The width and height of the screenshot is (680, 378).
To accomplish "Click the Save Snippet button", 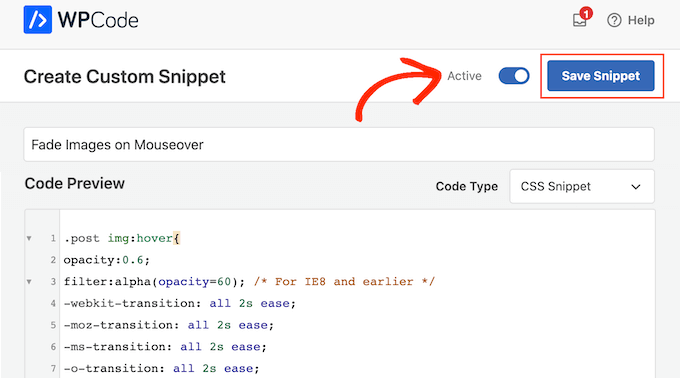I will tap(601, 76).
